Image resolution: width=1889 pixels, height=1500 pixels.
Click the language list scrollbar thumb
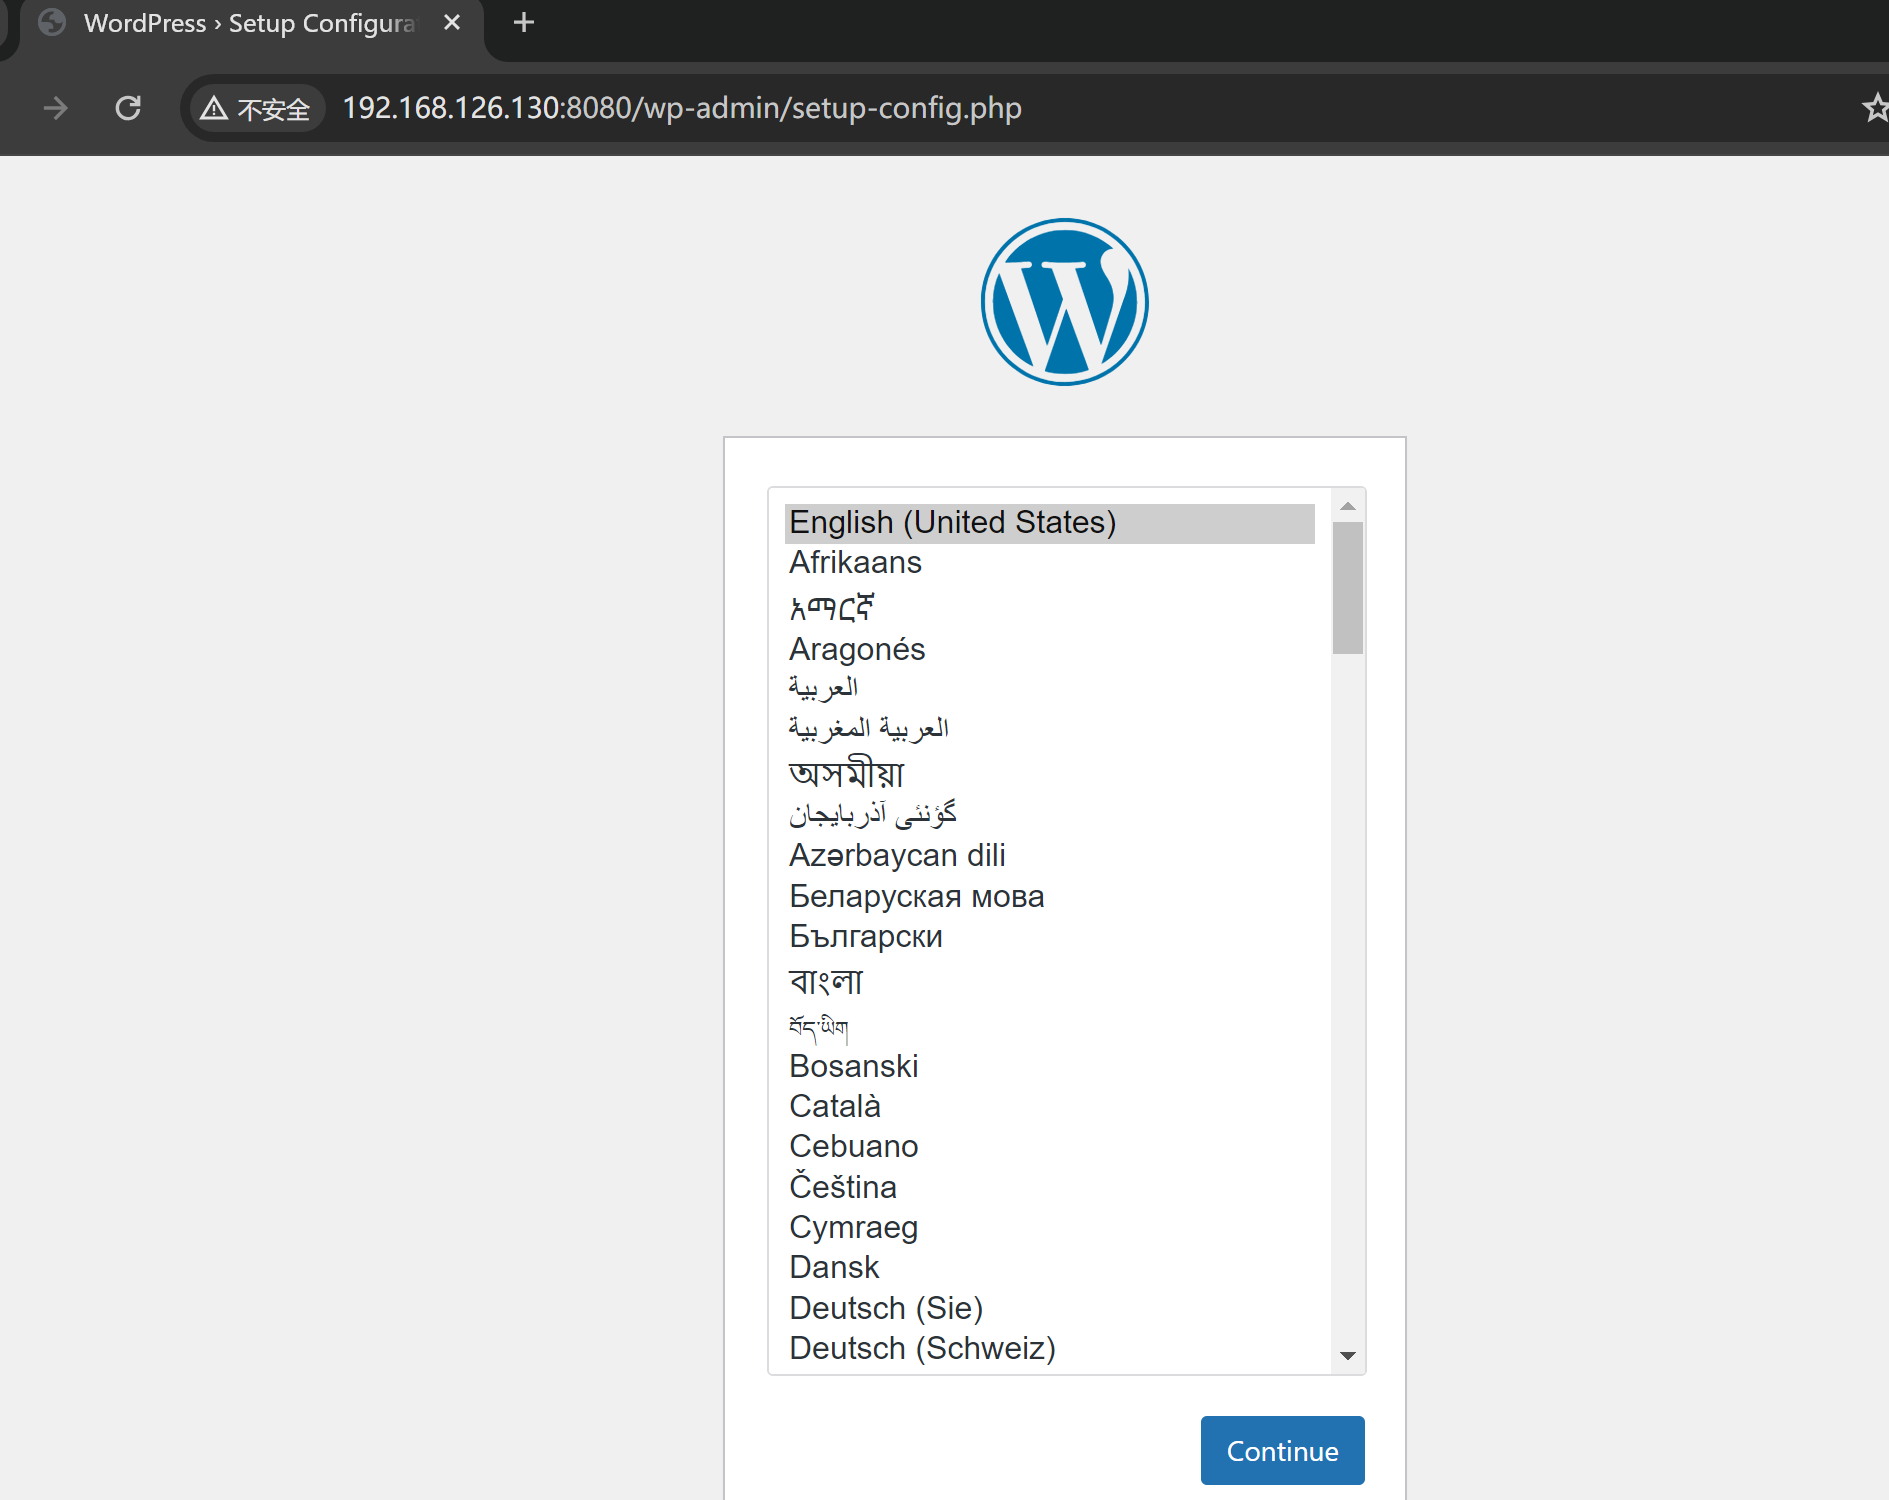point(1347,587)
